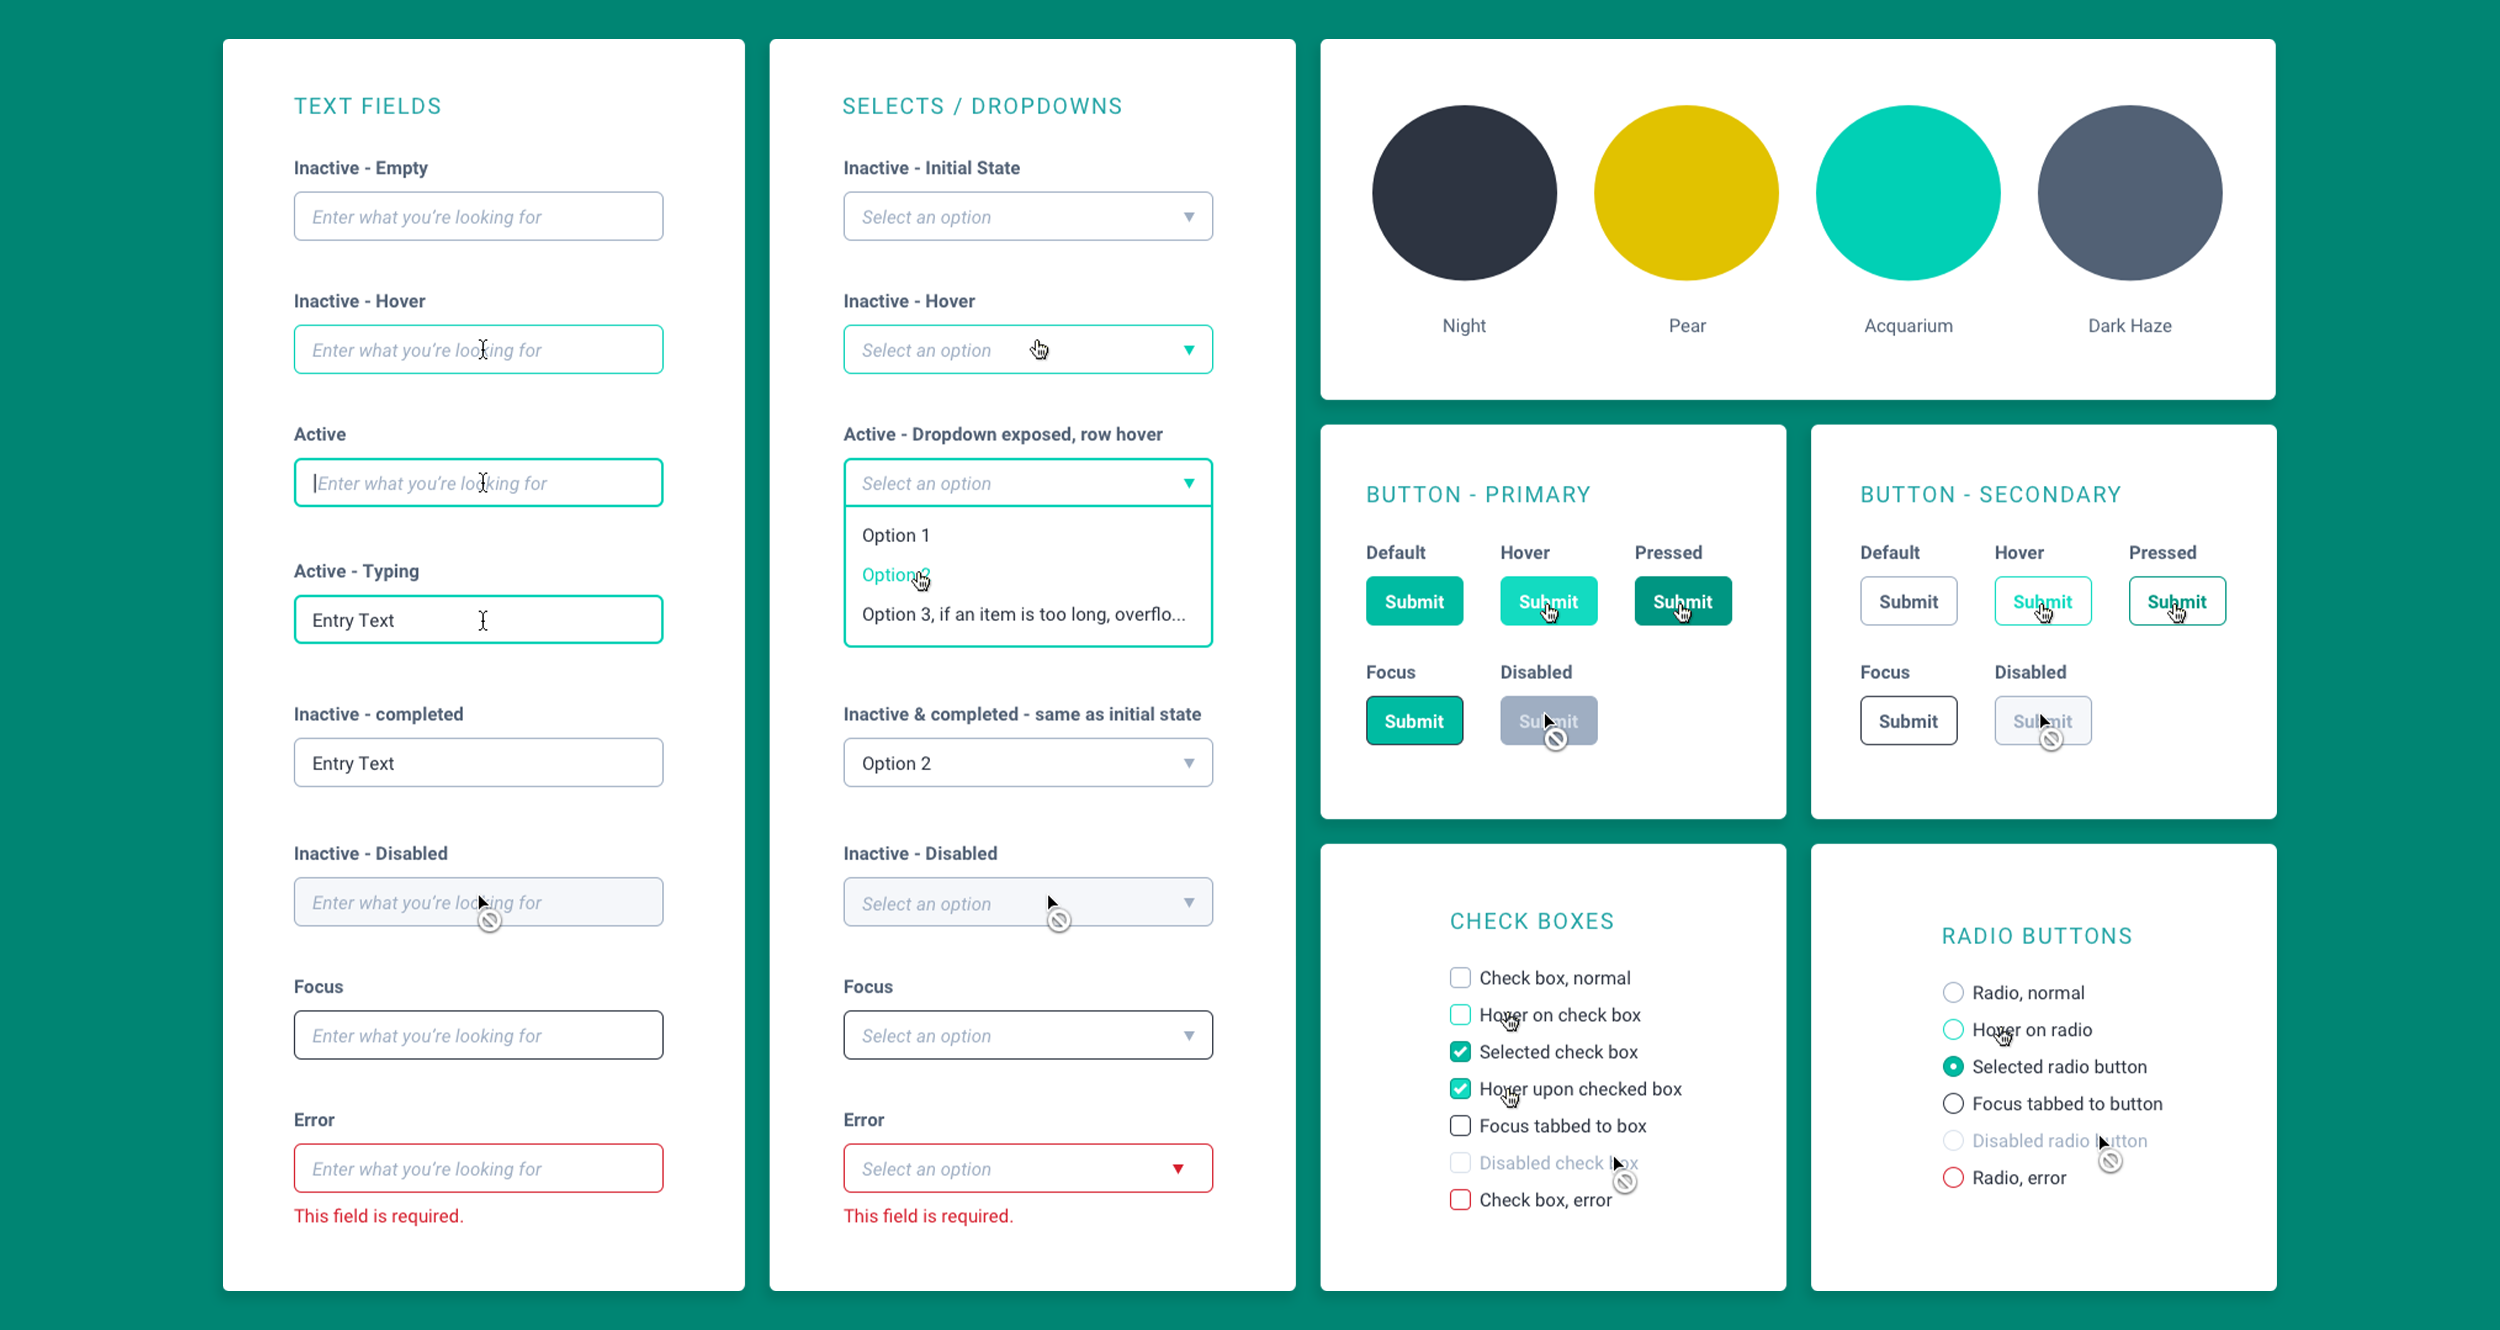Click the Primary Submit default button

(1414, 602)
